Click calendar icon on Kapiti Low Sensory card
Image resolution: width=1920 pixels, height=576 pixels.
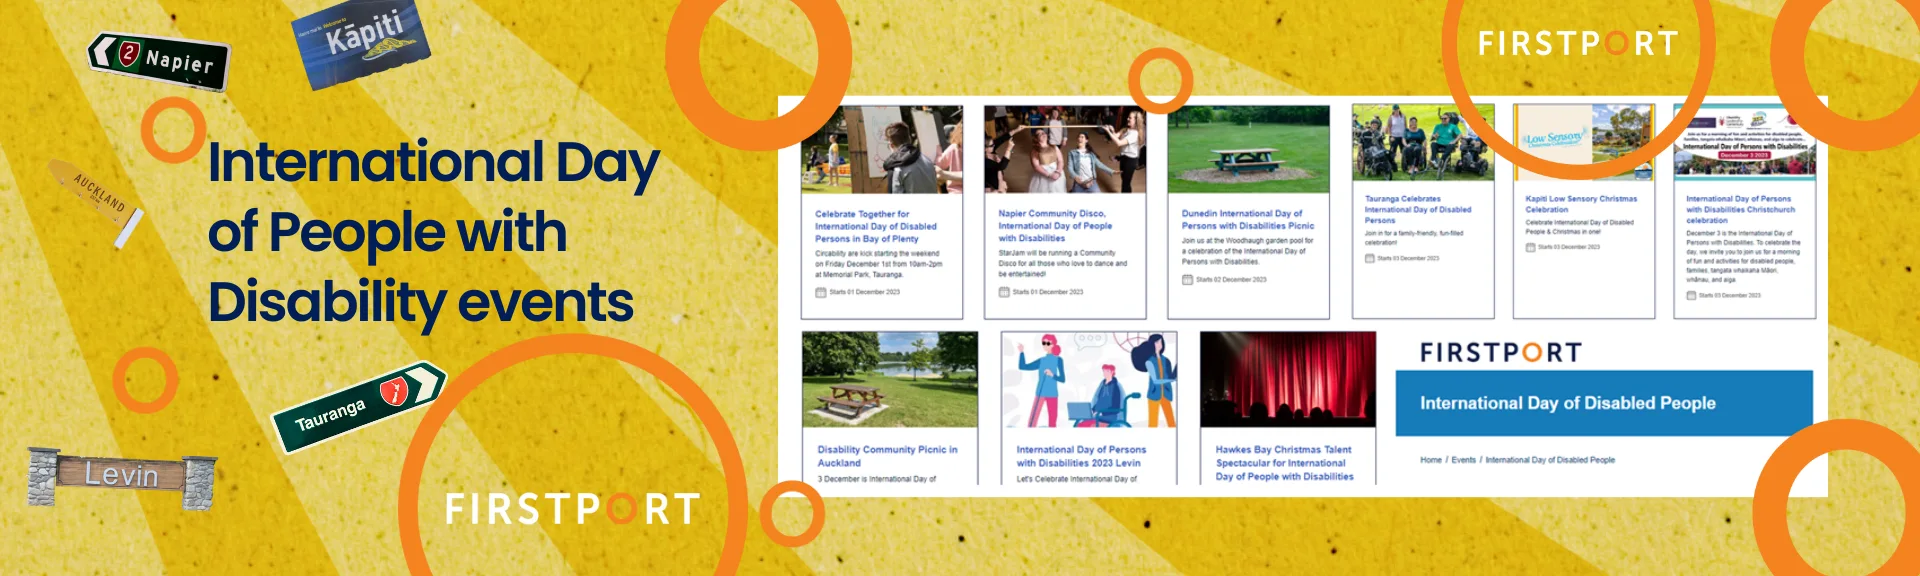click(x=1530, y=247)
